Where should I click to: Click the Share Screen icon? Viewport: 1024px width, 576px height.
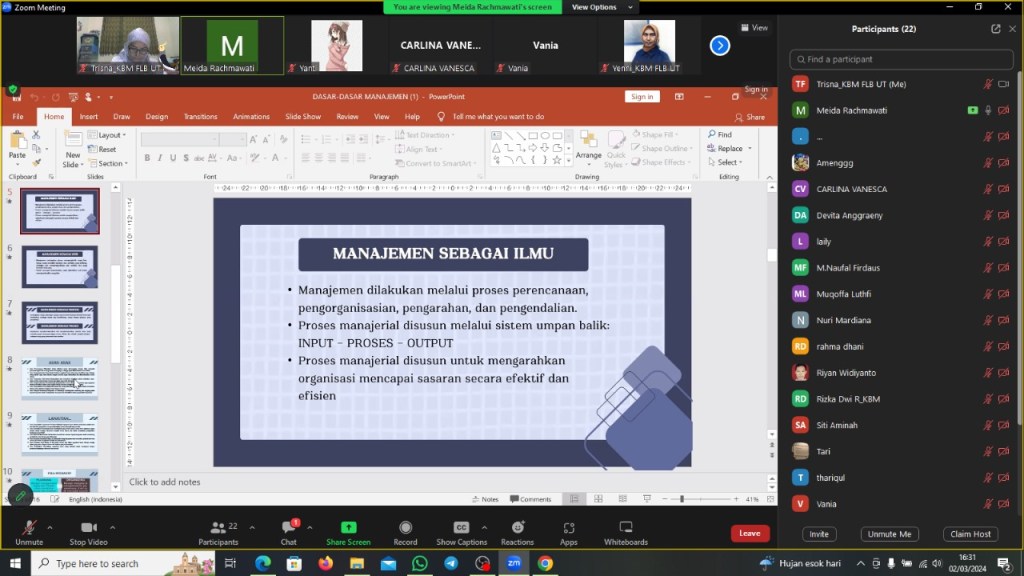point(348,530)
